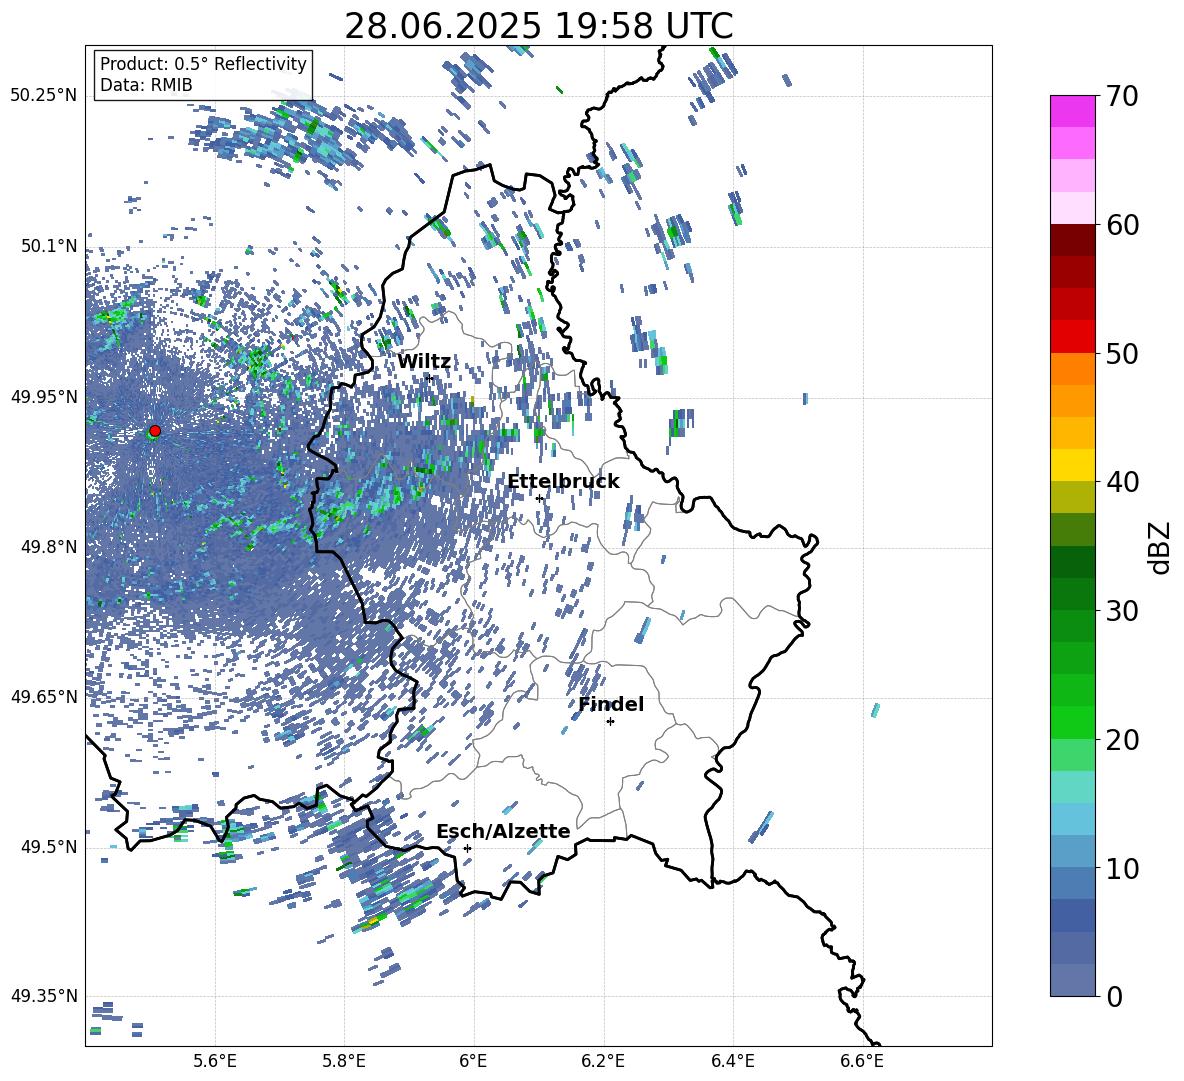This screenshot has width=1184, height=1081.
Task: Click the 6.2°E longitude label
Action: tap(603, 1061)
